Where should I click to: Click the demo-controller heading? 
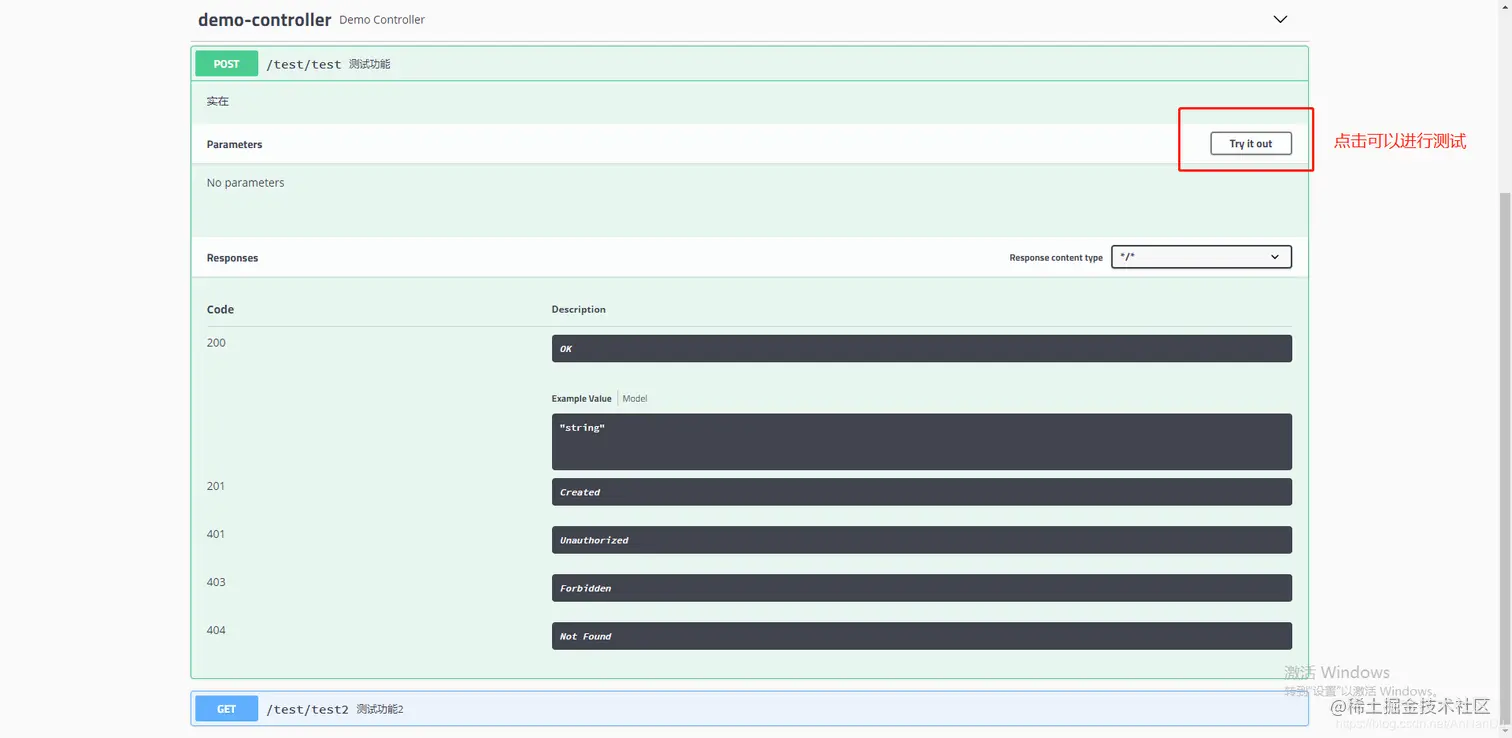pos(264,19)
